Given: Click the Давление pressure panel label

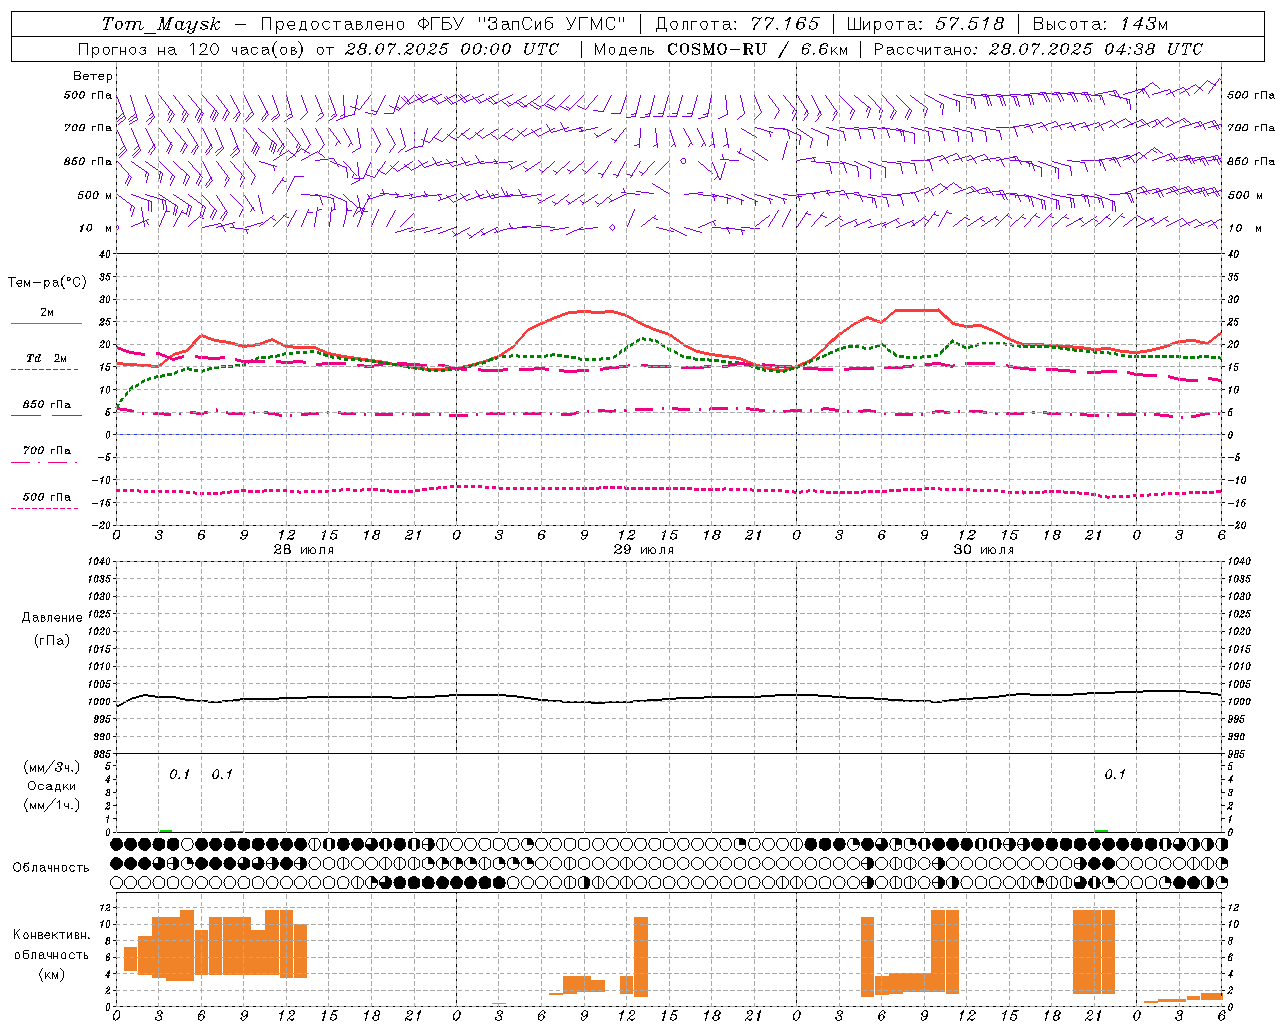Looking at the screenshot, I should click(x=52, y=618).
